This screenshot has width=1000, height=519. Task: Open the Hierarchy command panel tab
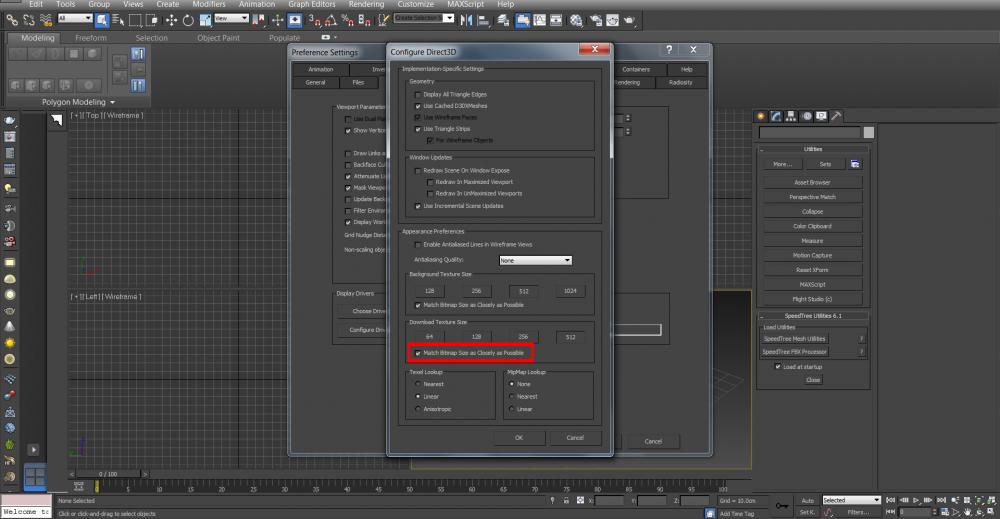(791, 116)
